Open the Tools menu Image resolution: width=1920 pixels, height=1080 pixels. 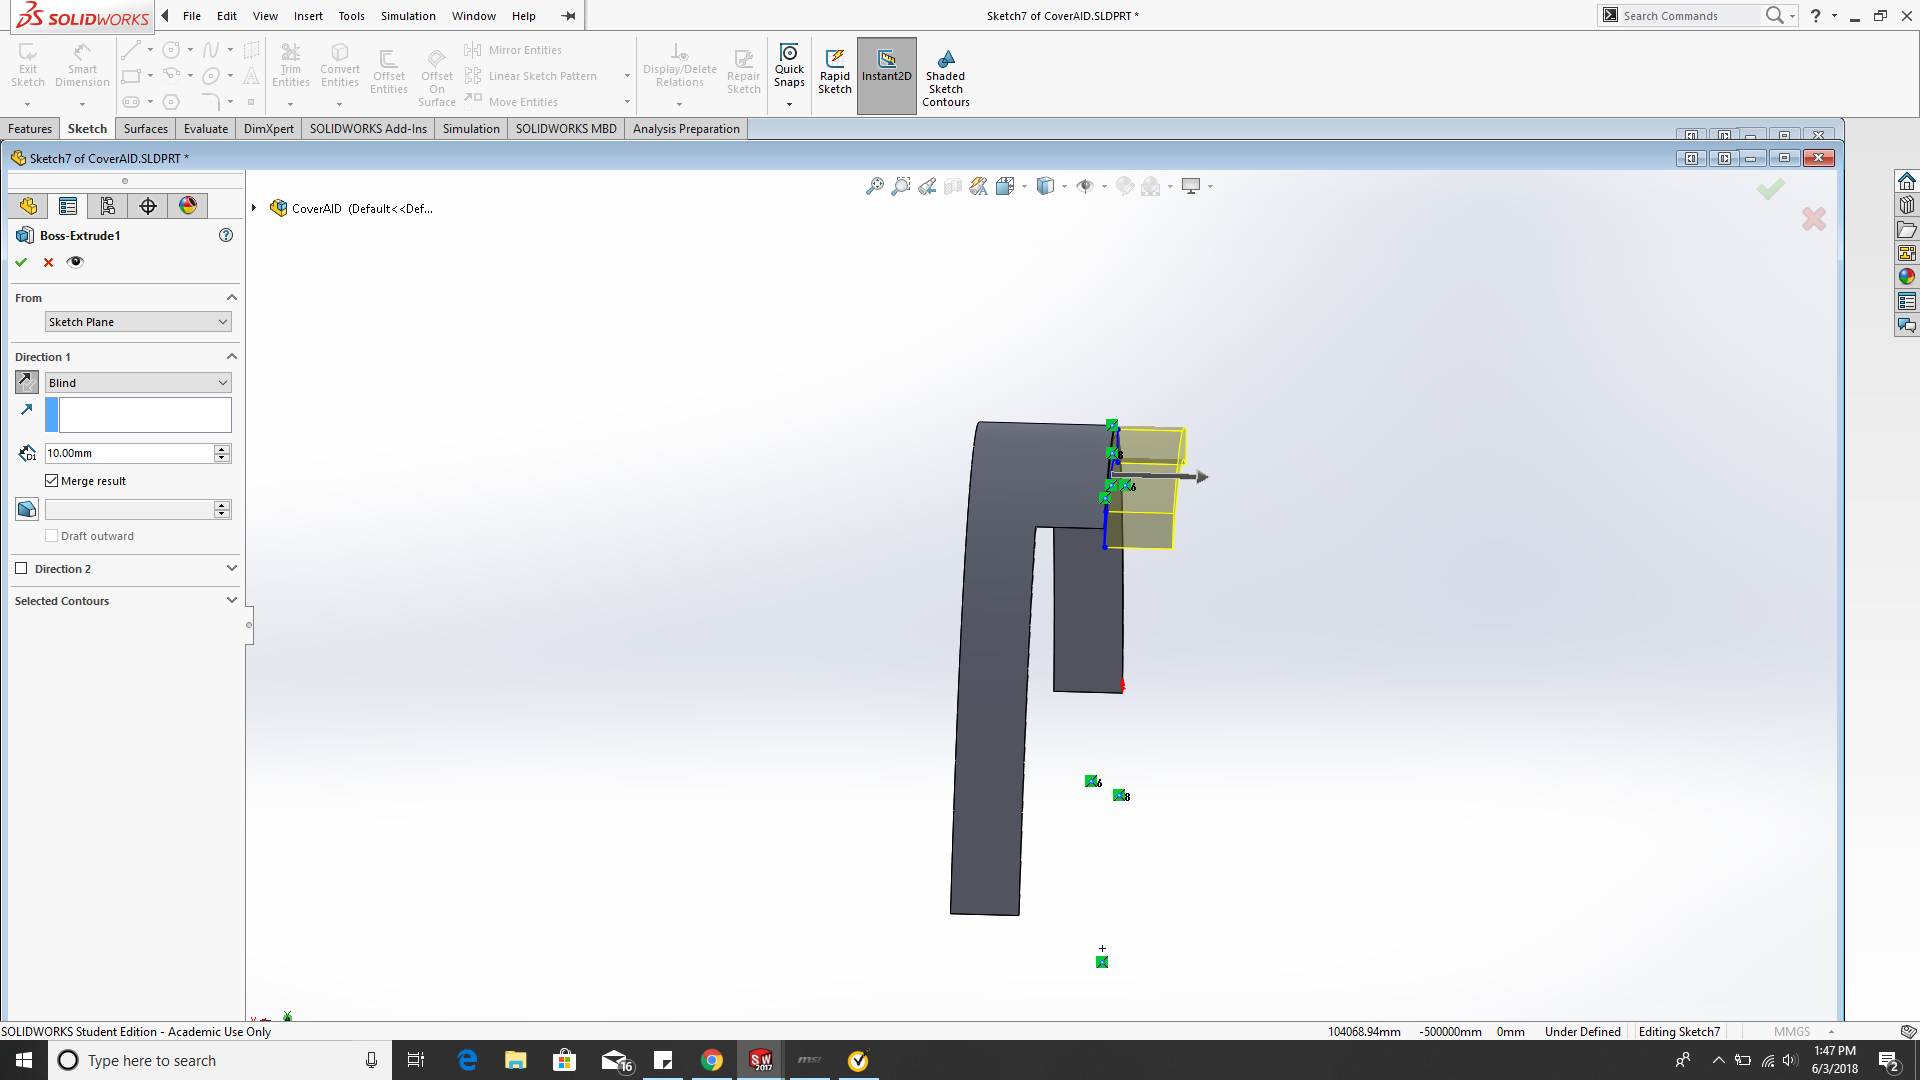(351, 16)
